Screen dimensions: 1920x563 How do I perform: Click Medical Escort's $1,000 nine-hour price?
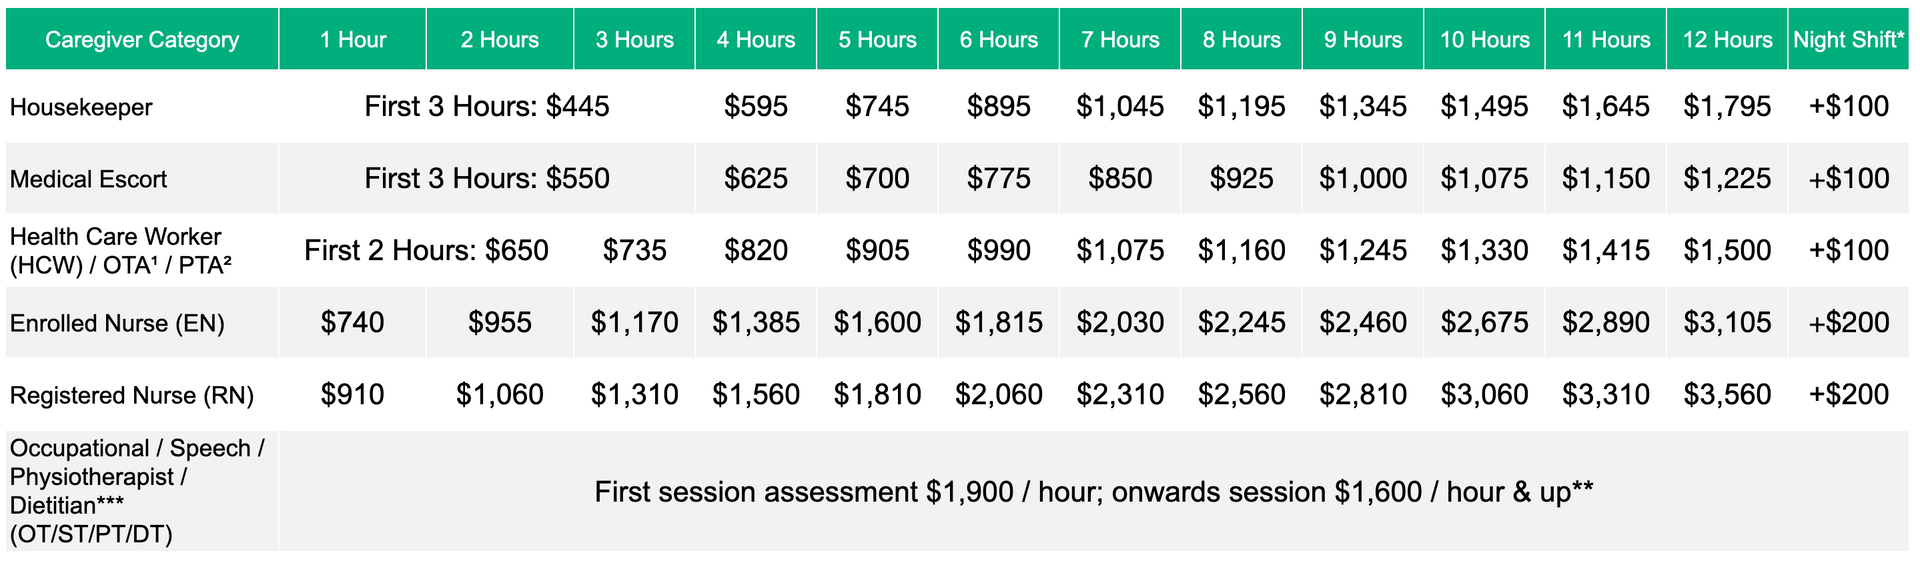(1362, 178)
